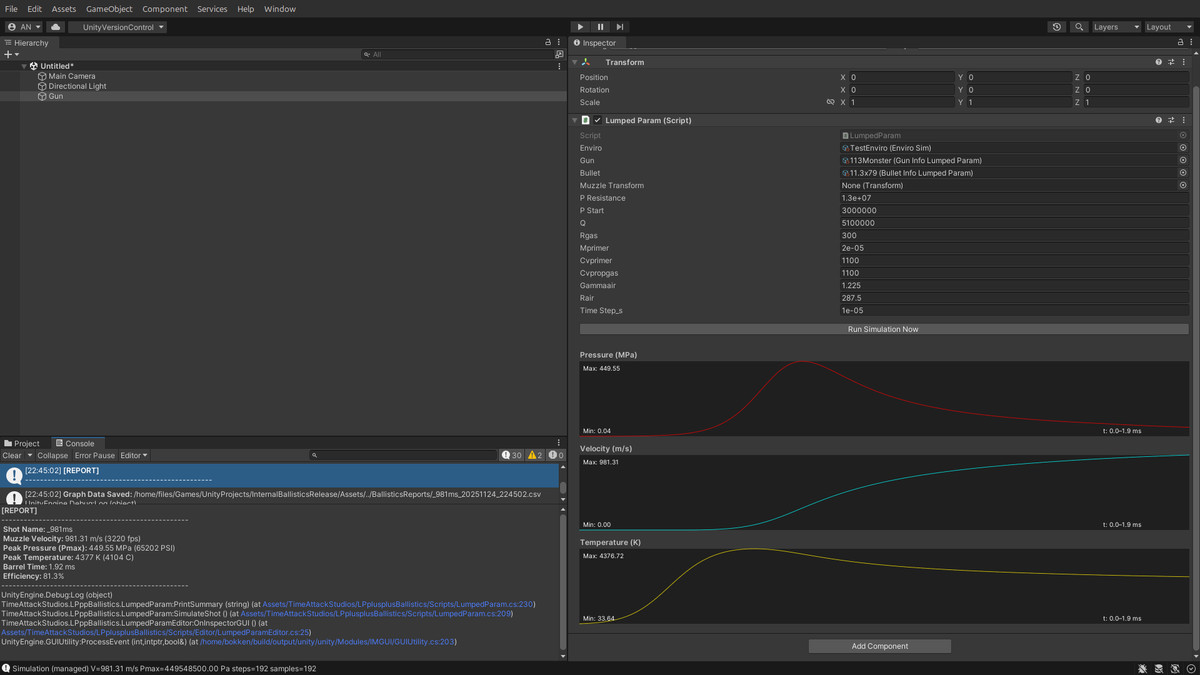Image resolution: width=1200 pixels, height=675 pixels.
Task: Open the Hierarchy panel options with the kebab icon
Action: coord(558,42)
